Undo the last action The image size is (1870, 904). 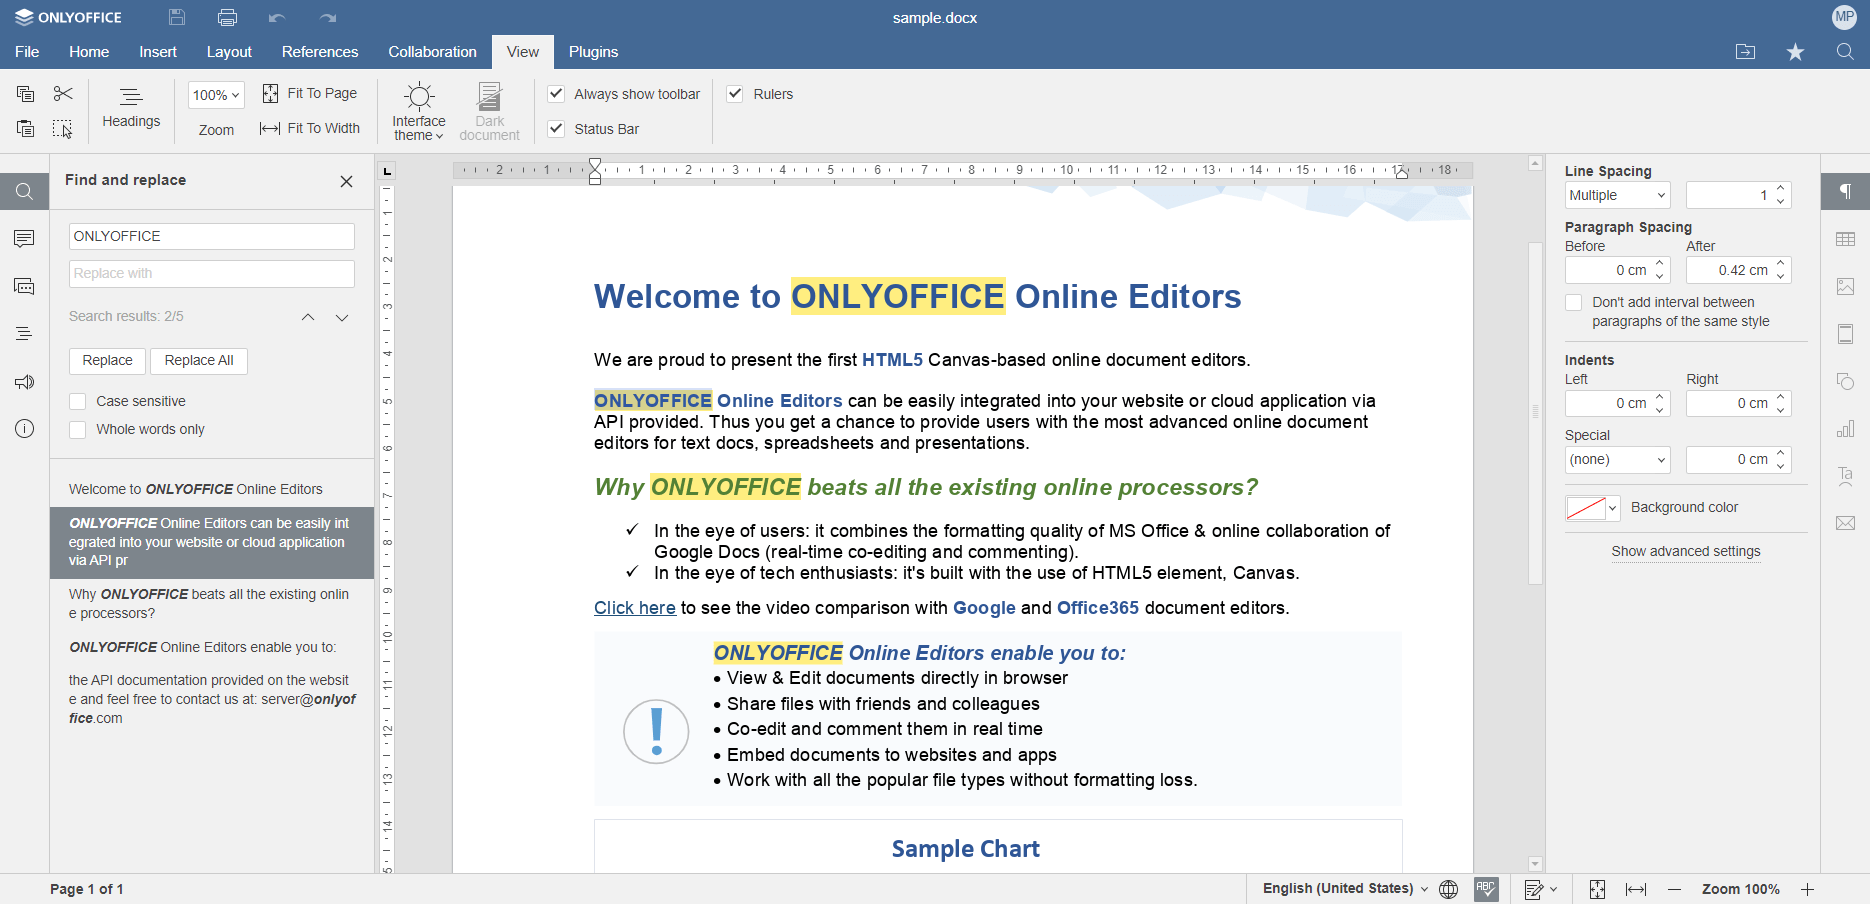(277, 18)
